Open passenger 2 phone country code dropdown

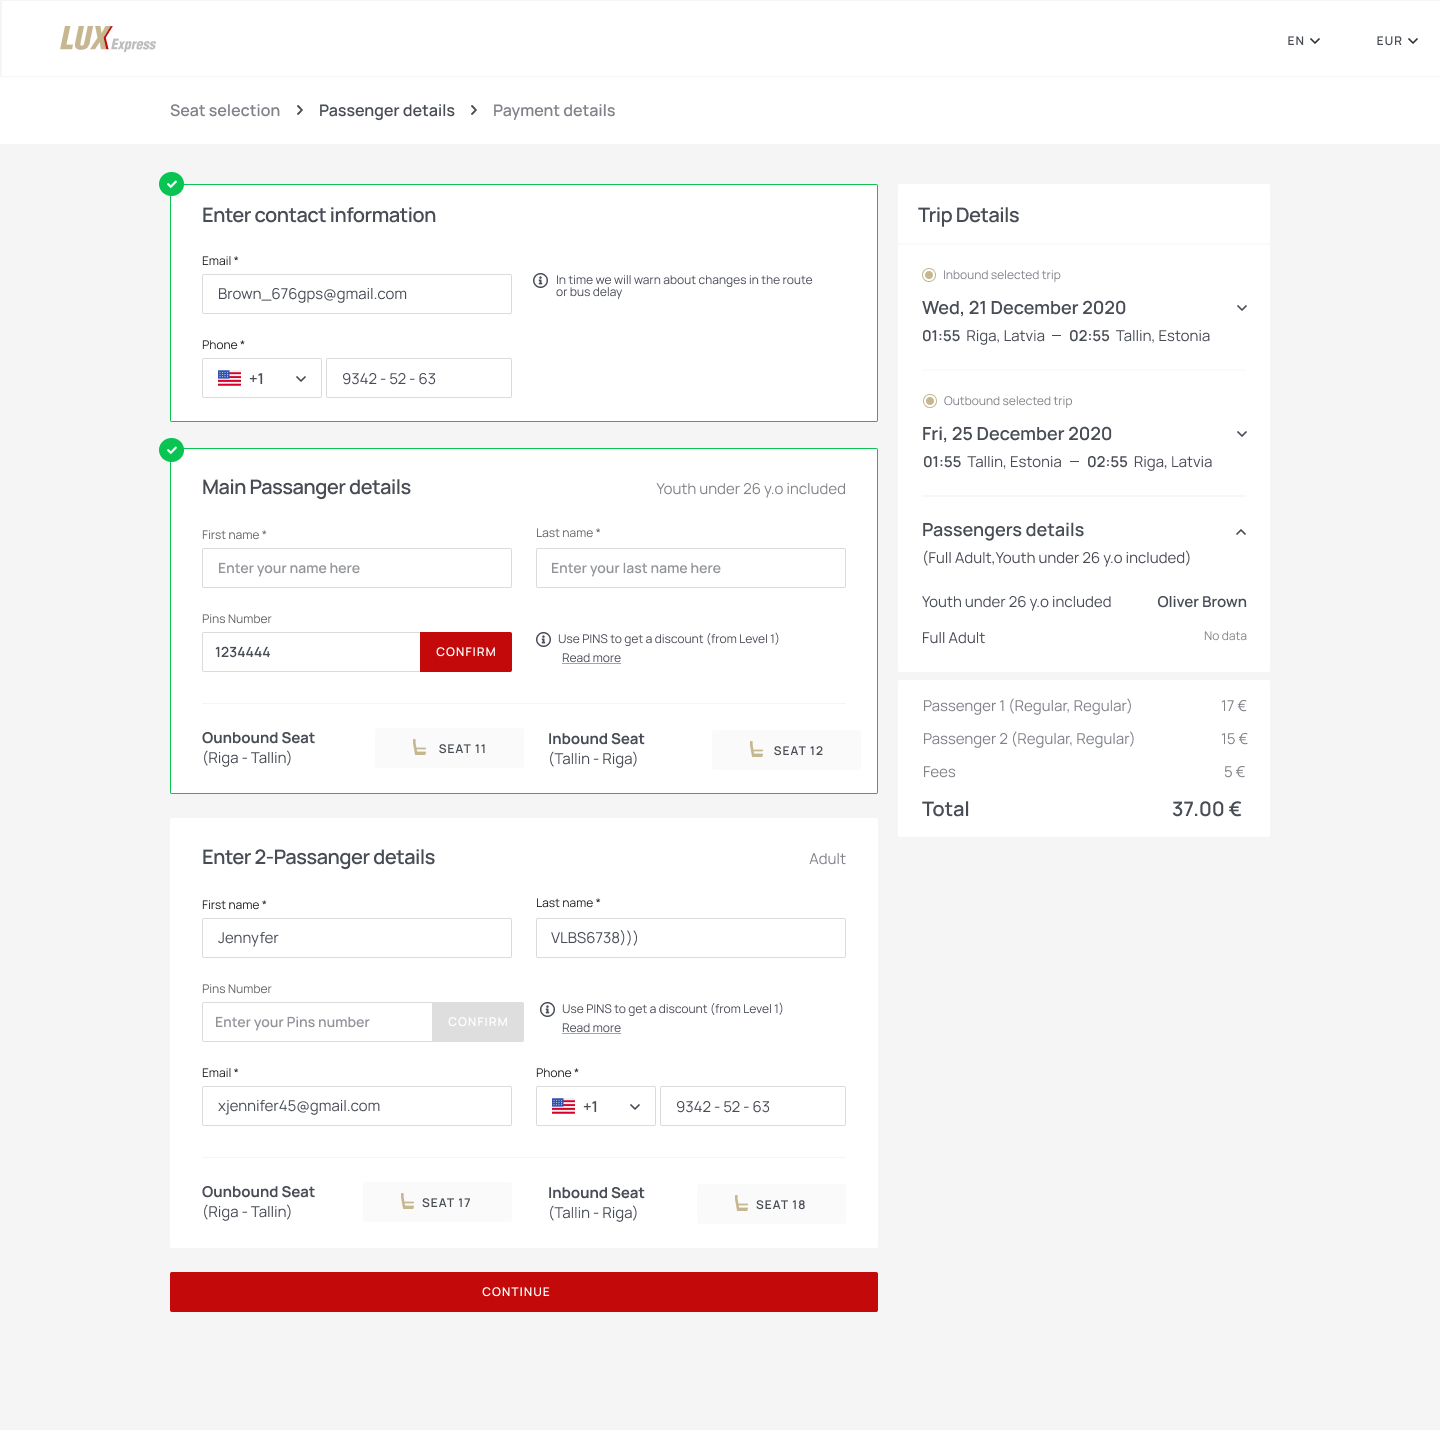pos(596,1106)
